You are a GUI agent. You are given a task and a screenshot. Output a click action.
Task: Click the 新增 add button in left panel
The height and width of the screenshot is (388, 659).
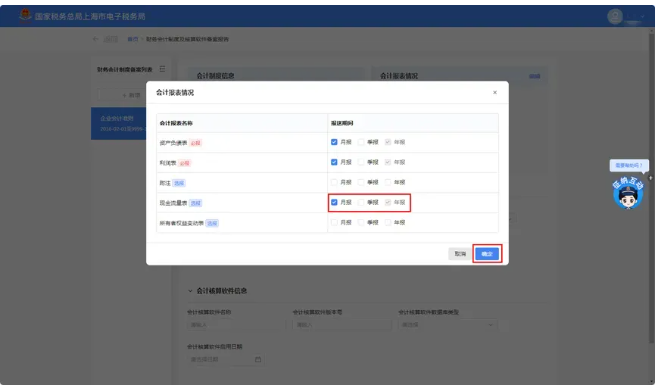pos(131,95)
